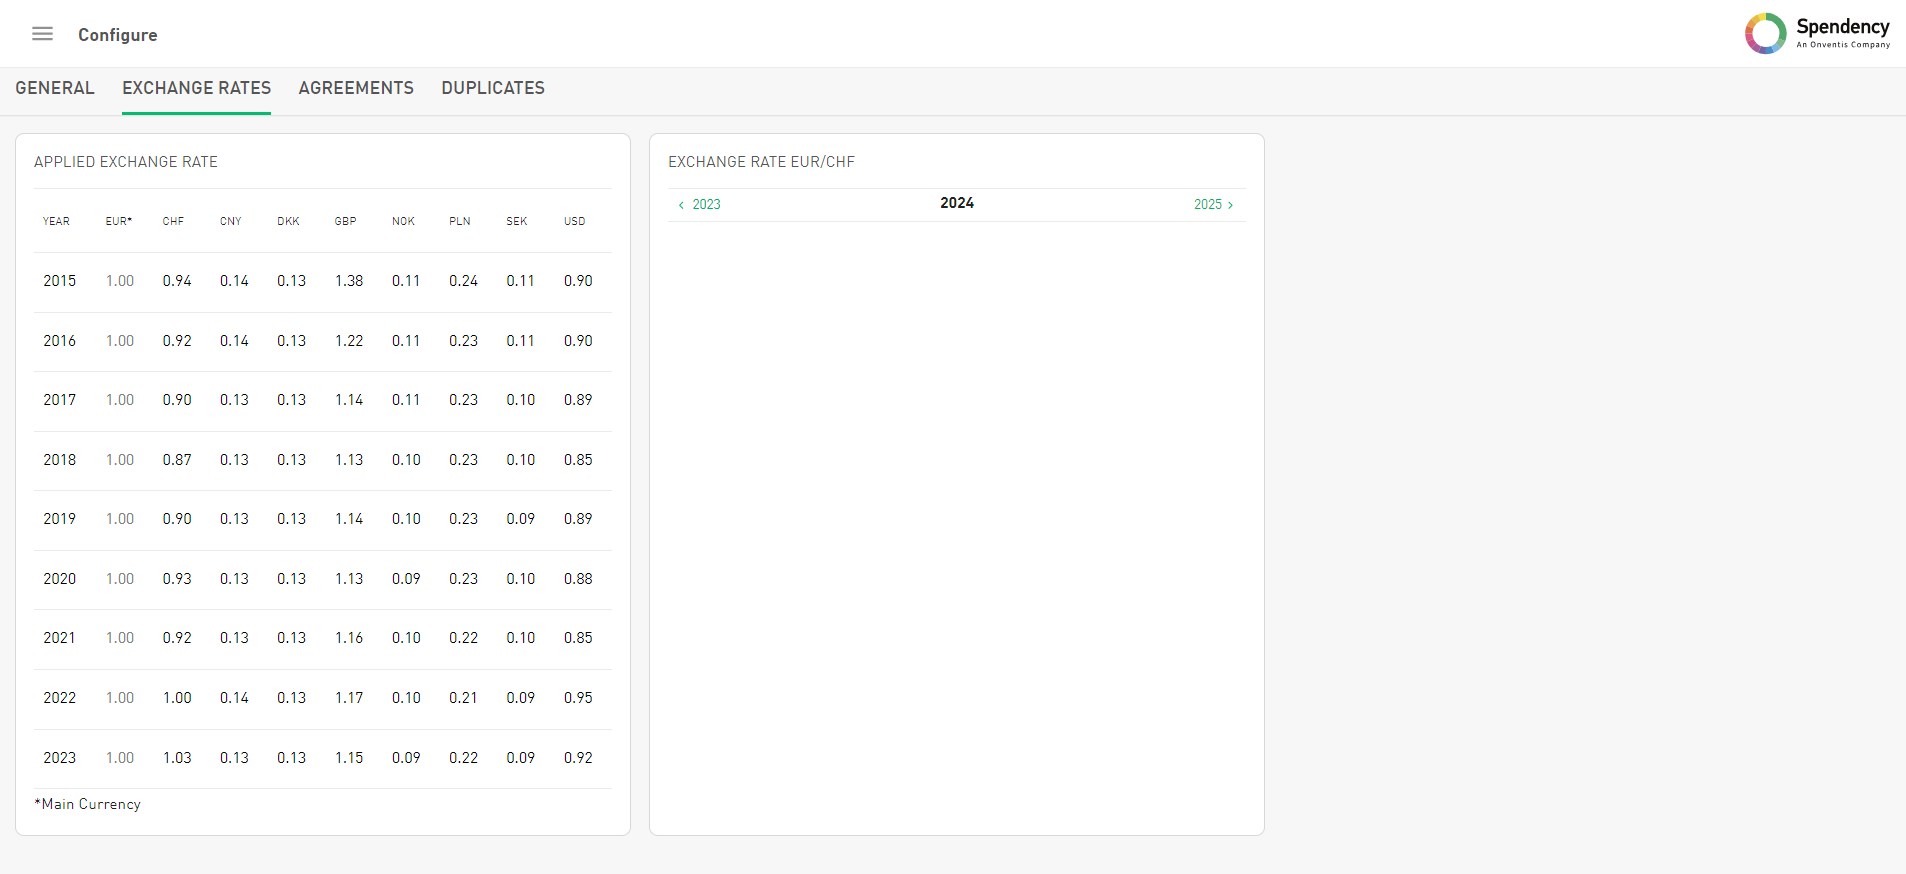Screen dimensions: 1906x874
Task: Switch to the General tab
Action: coord(55,88)
